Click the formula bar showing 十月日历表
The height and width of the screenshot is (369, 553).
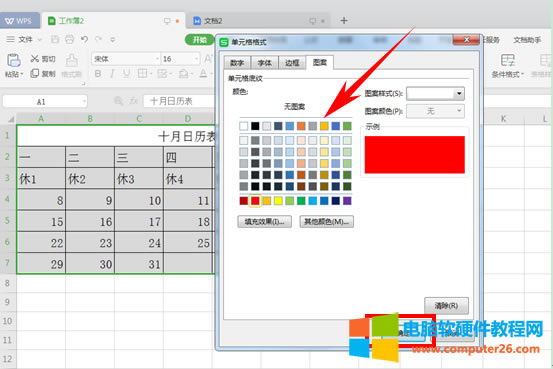(x=179, y=101)
